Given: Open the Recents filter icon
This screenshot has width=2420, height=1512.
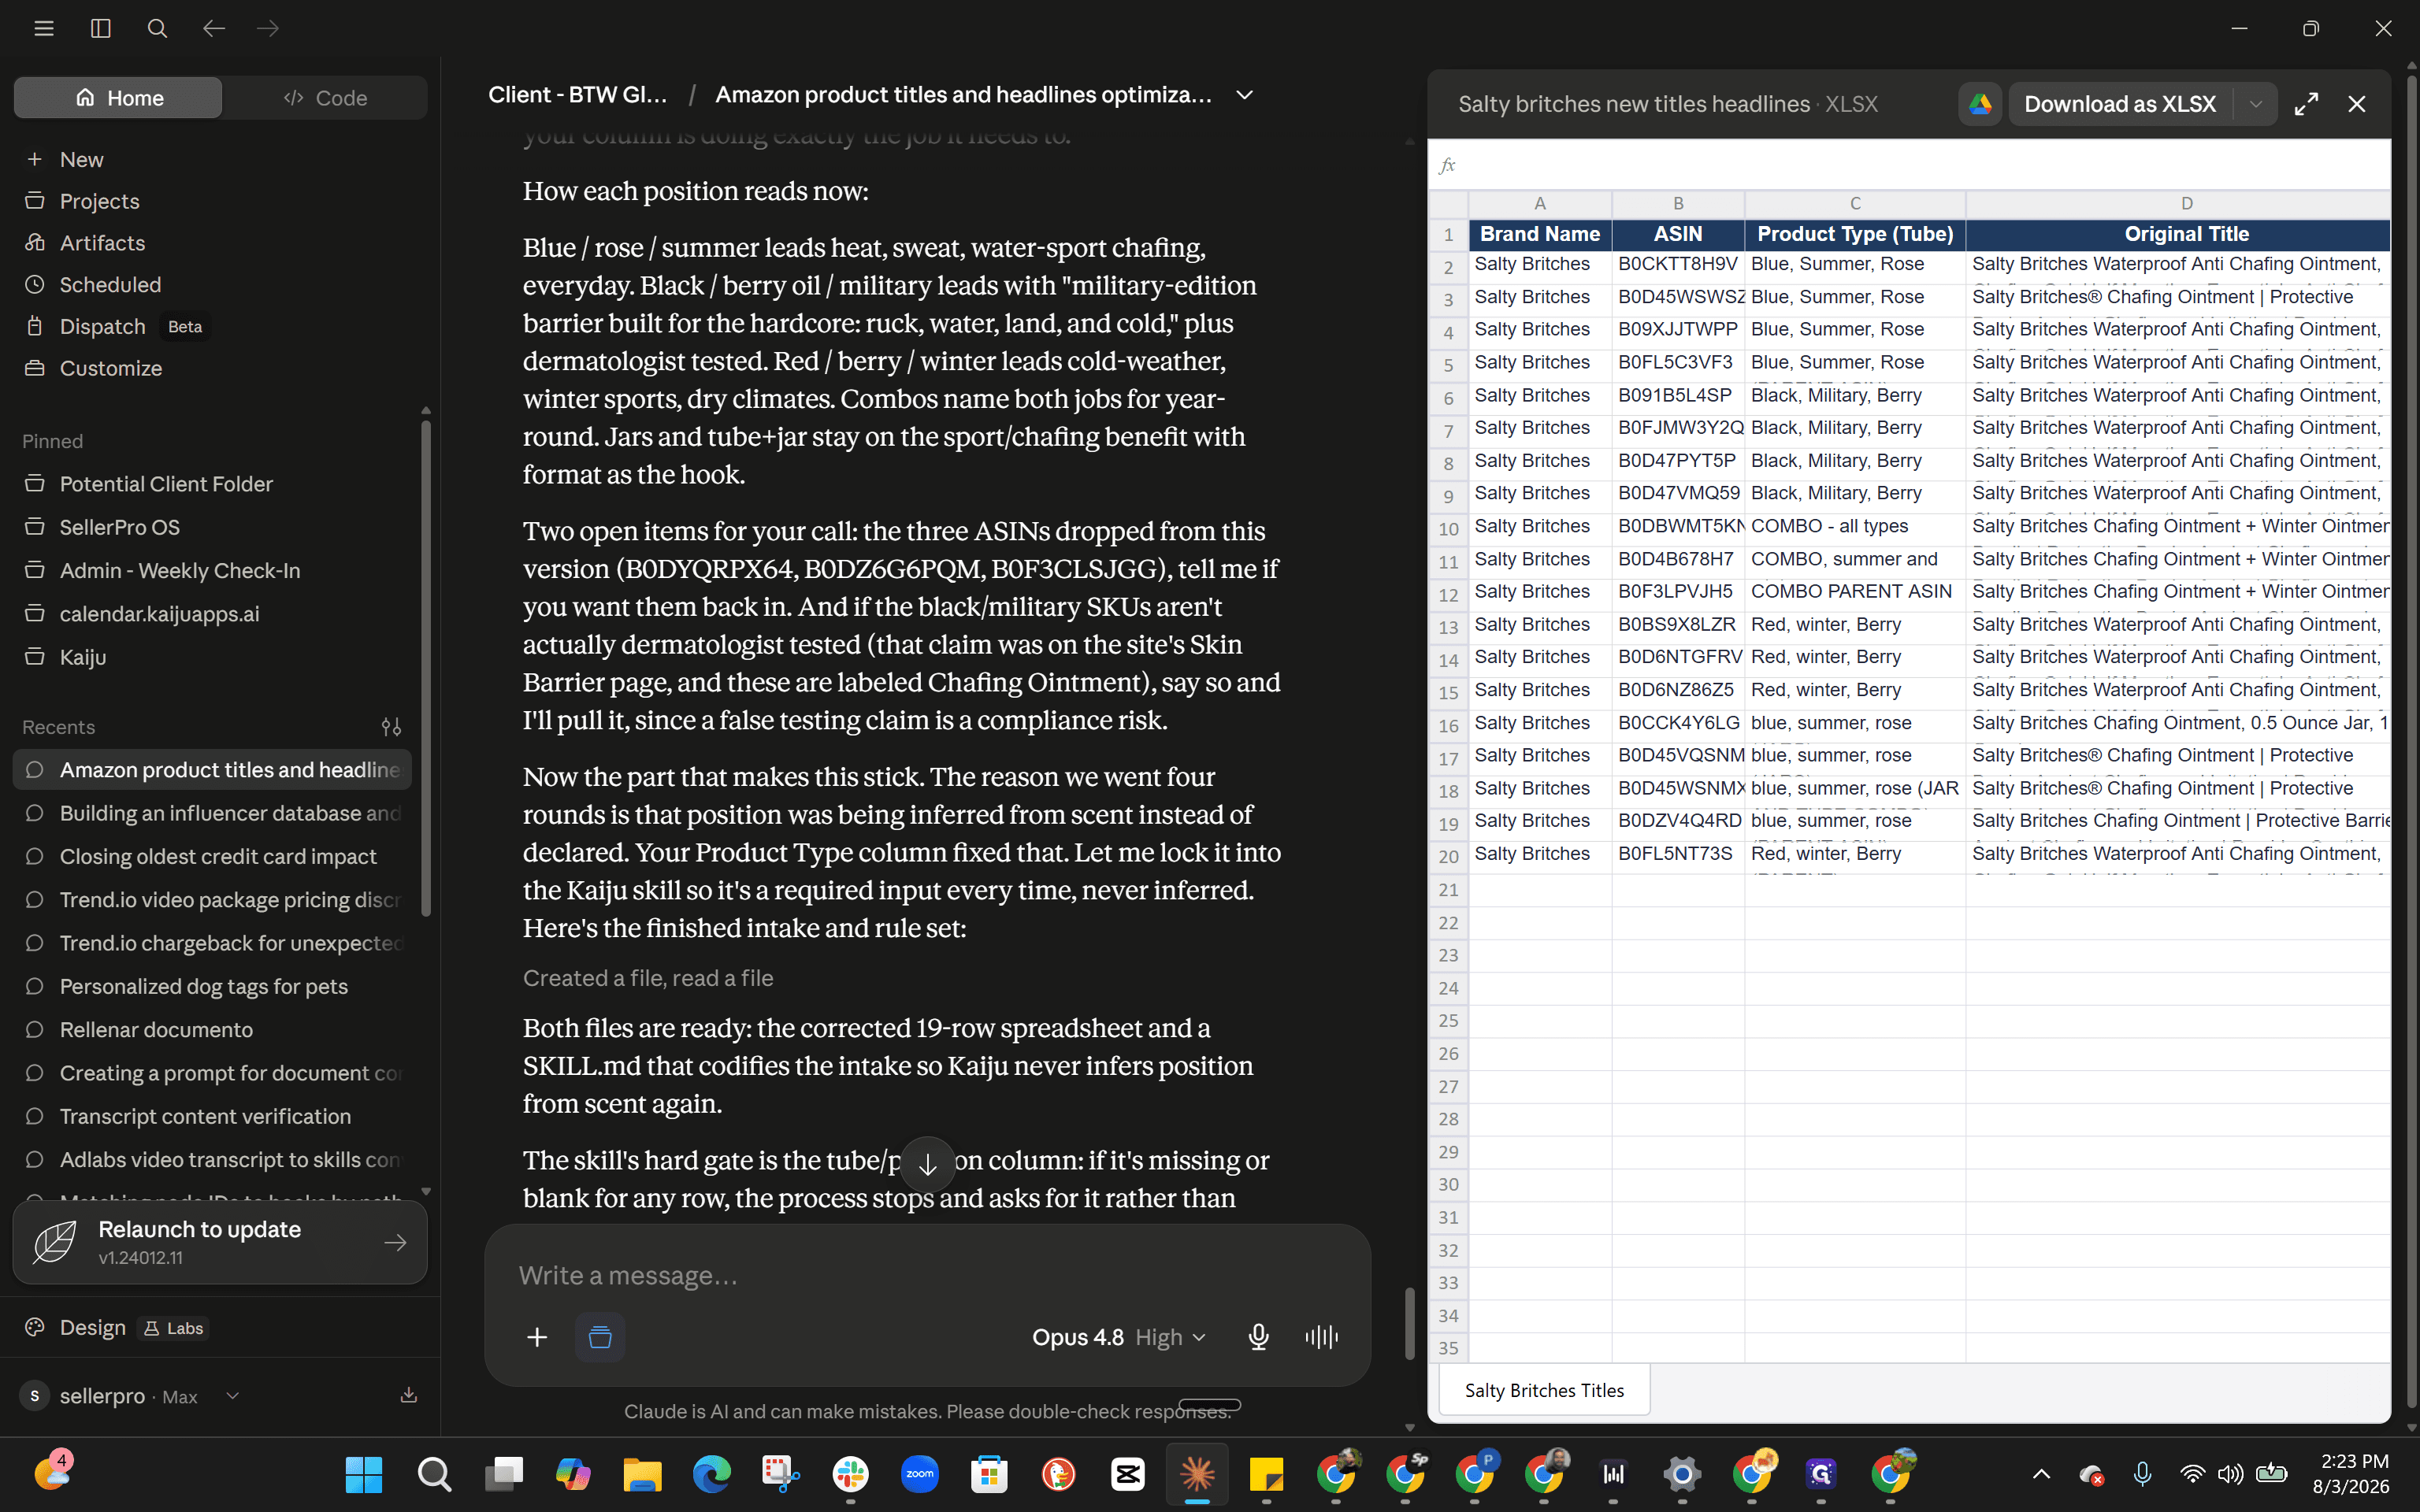Looking at the screenshot, I should click(x=392, y=727).
